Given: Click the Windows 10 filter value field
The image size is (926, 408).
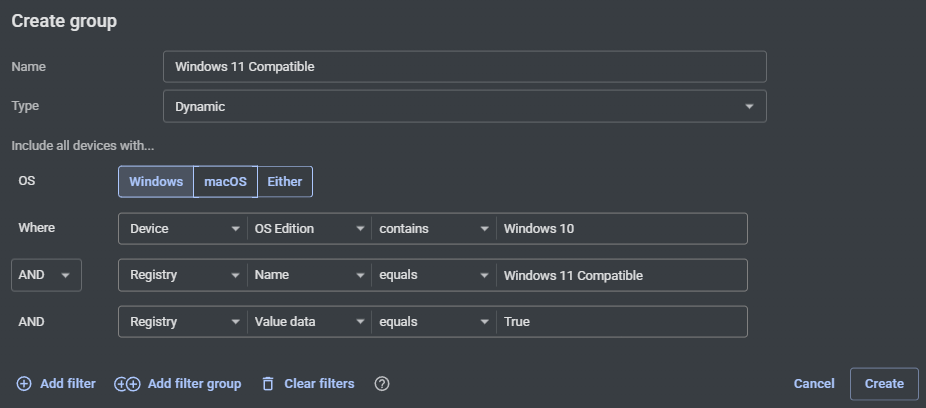Looking at the screenshot, I should [622, 229].
